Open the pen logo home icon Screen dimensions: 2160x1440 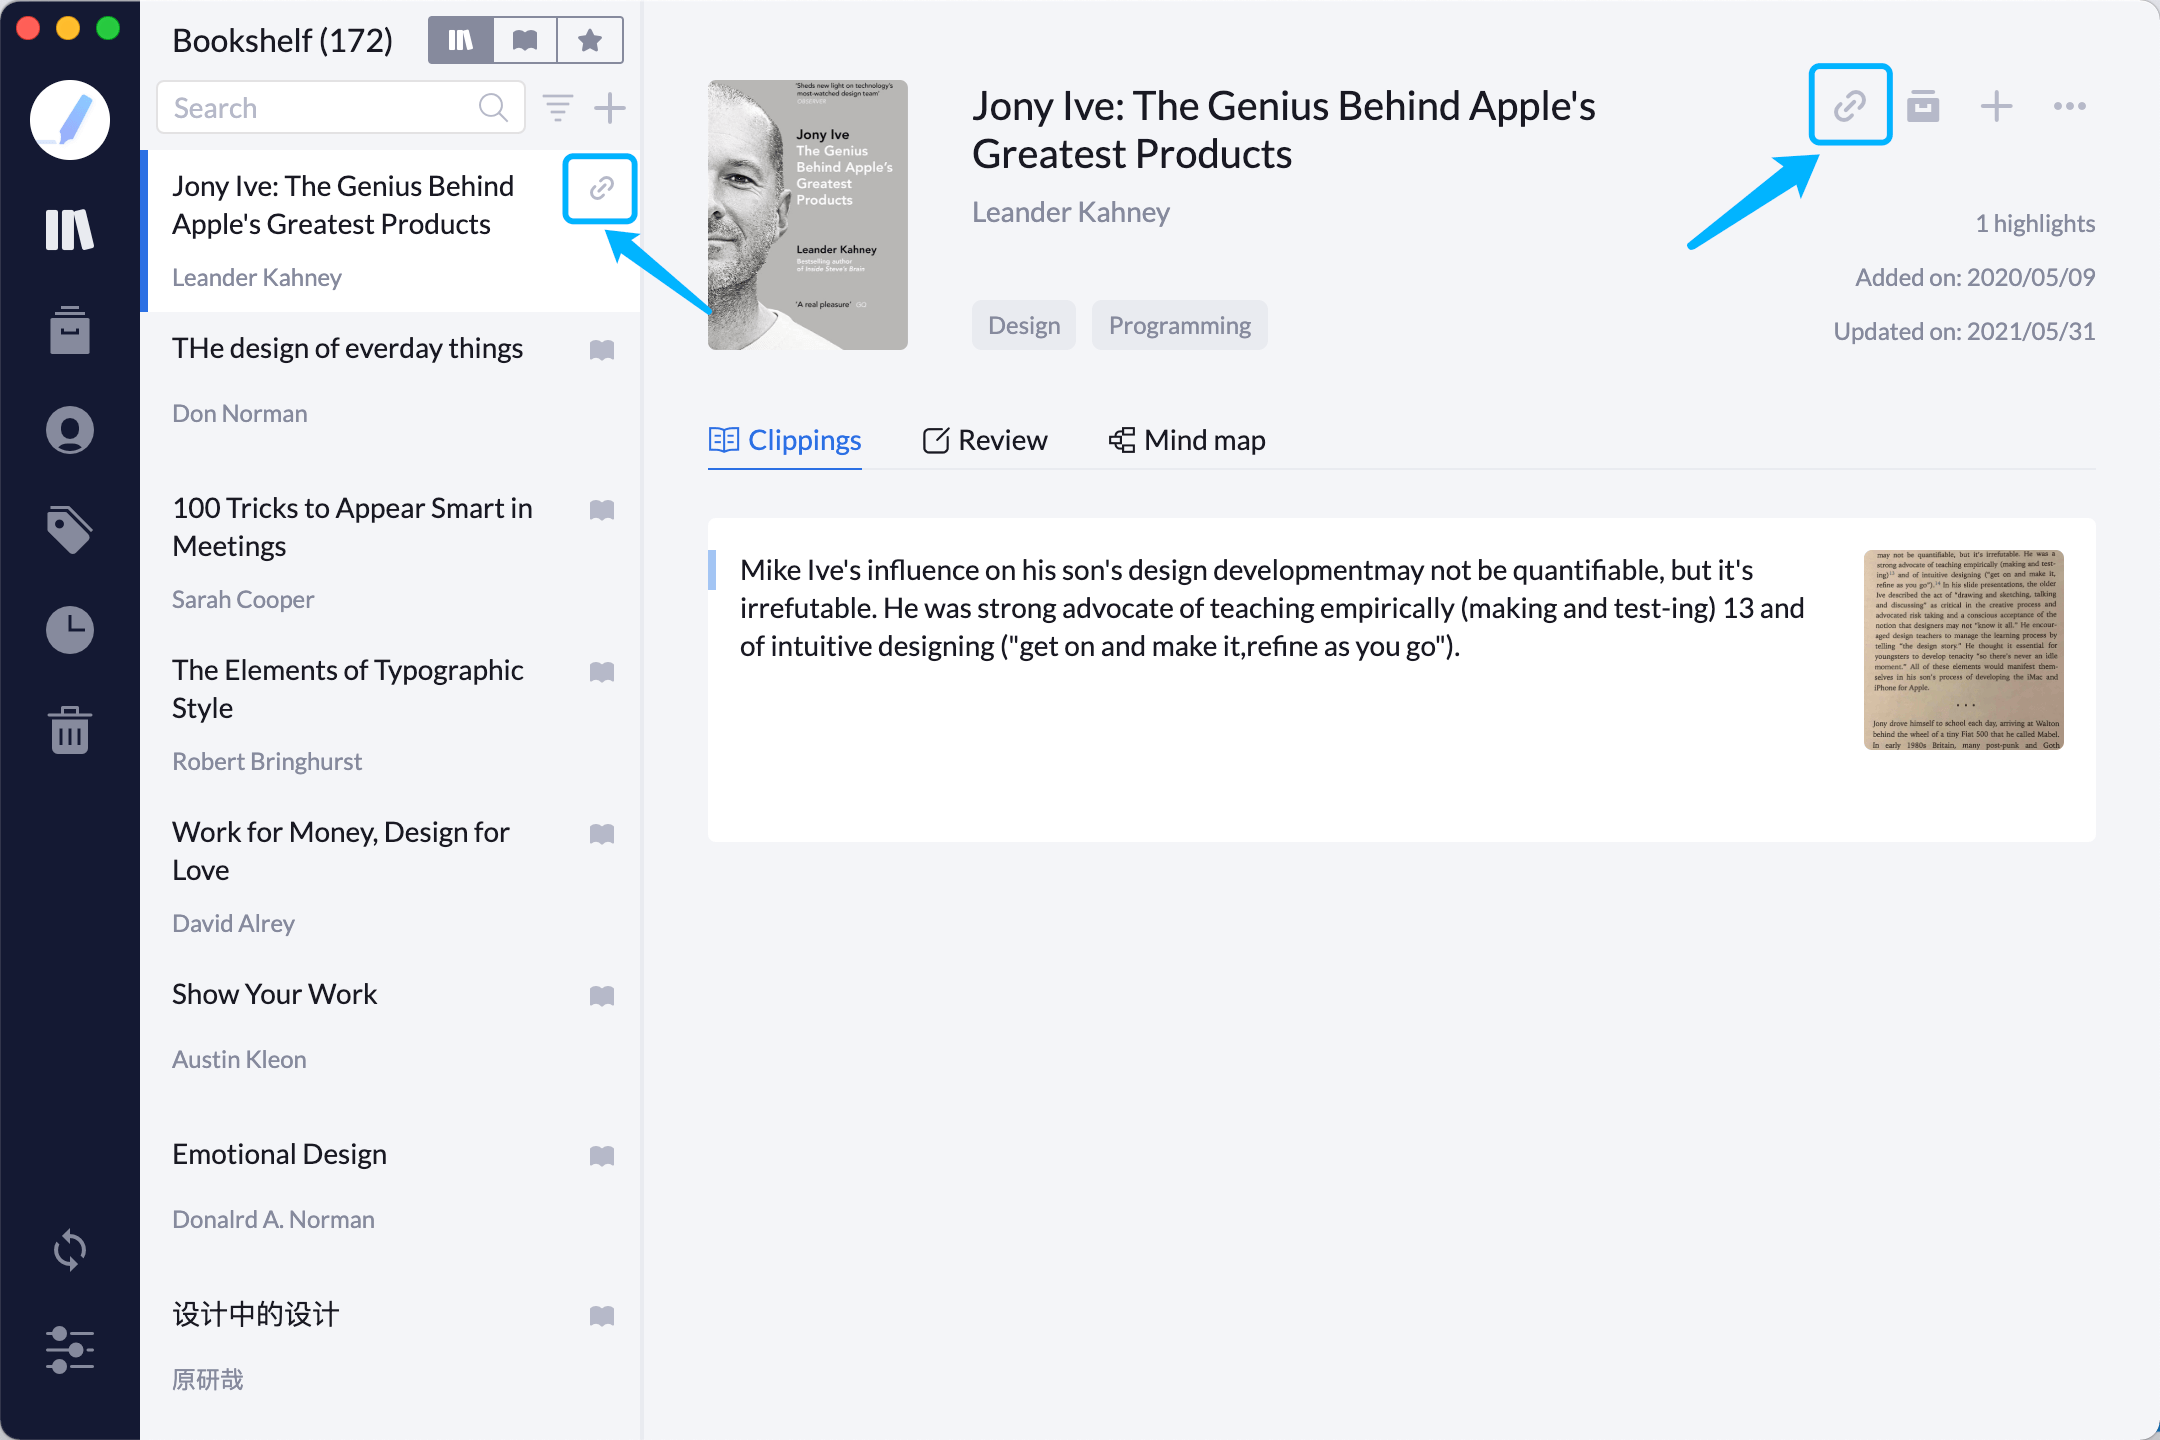tap(70, 120)
